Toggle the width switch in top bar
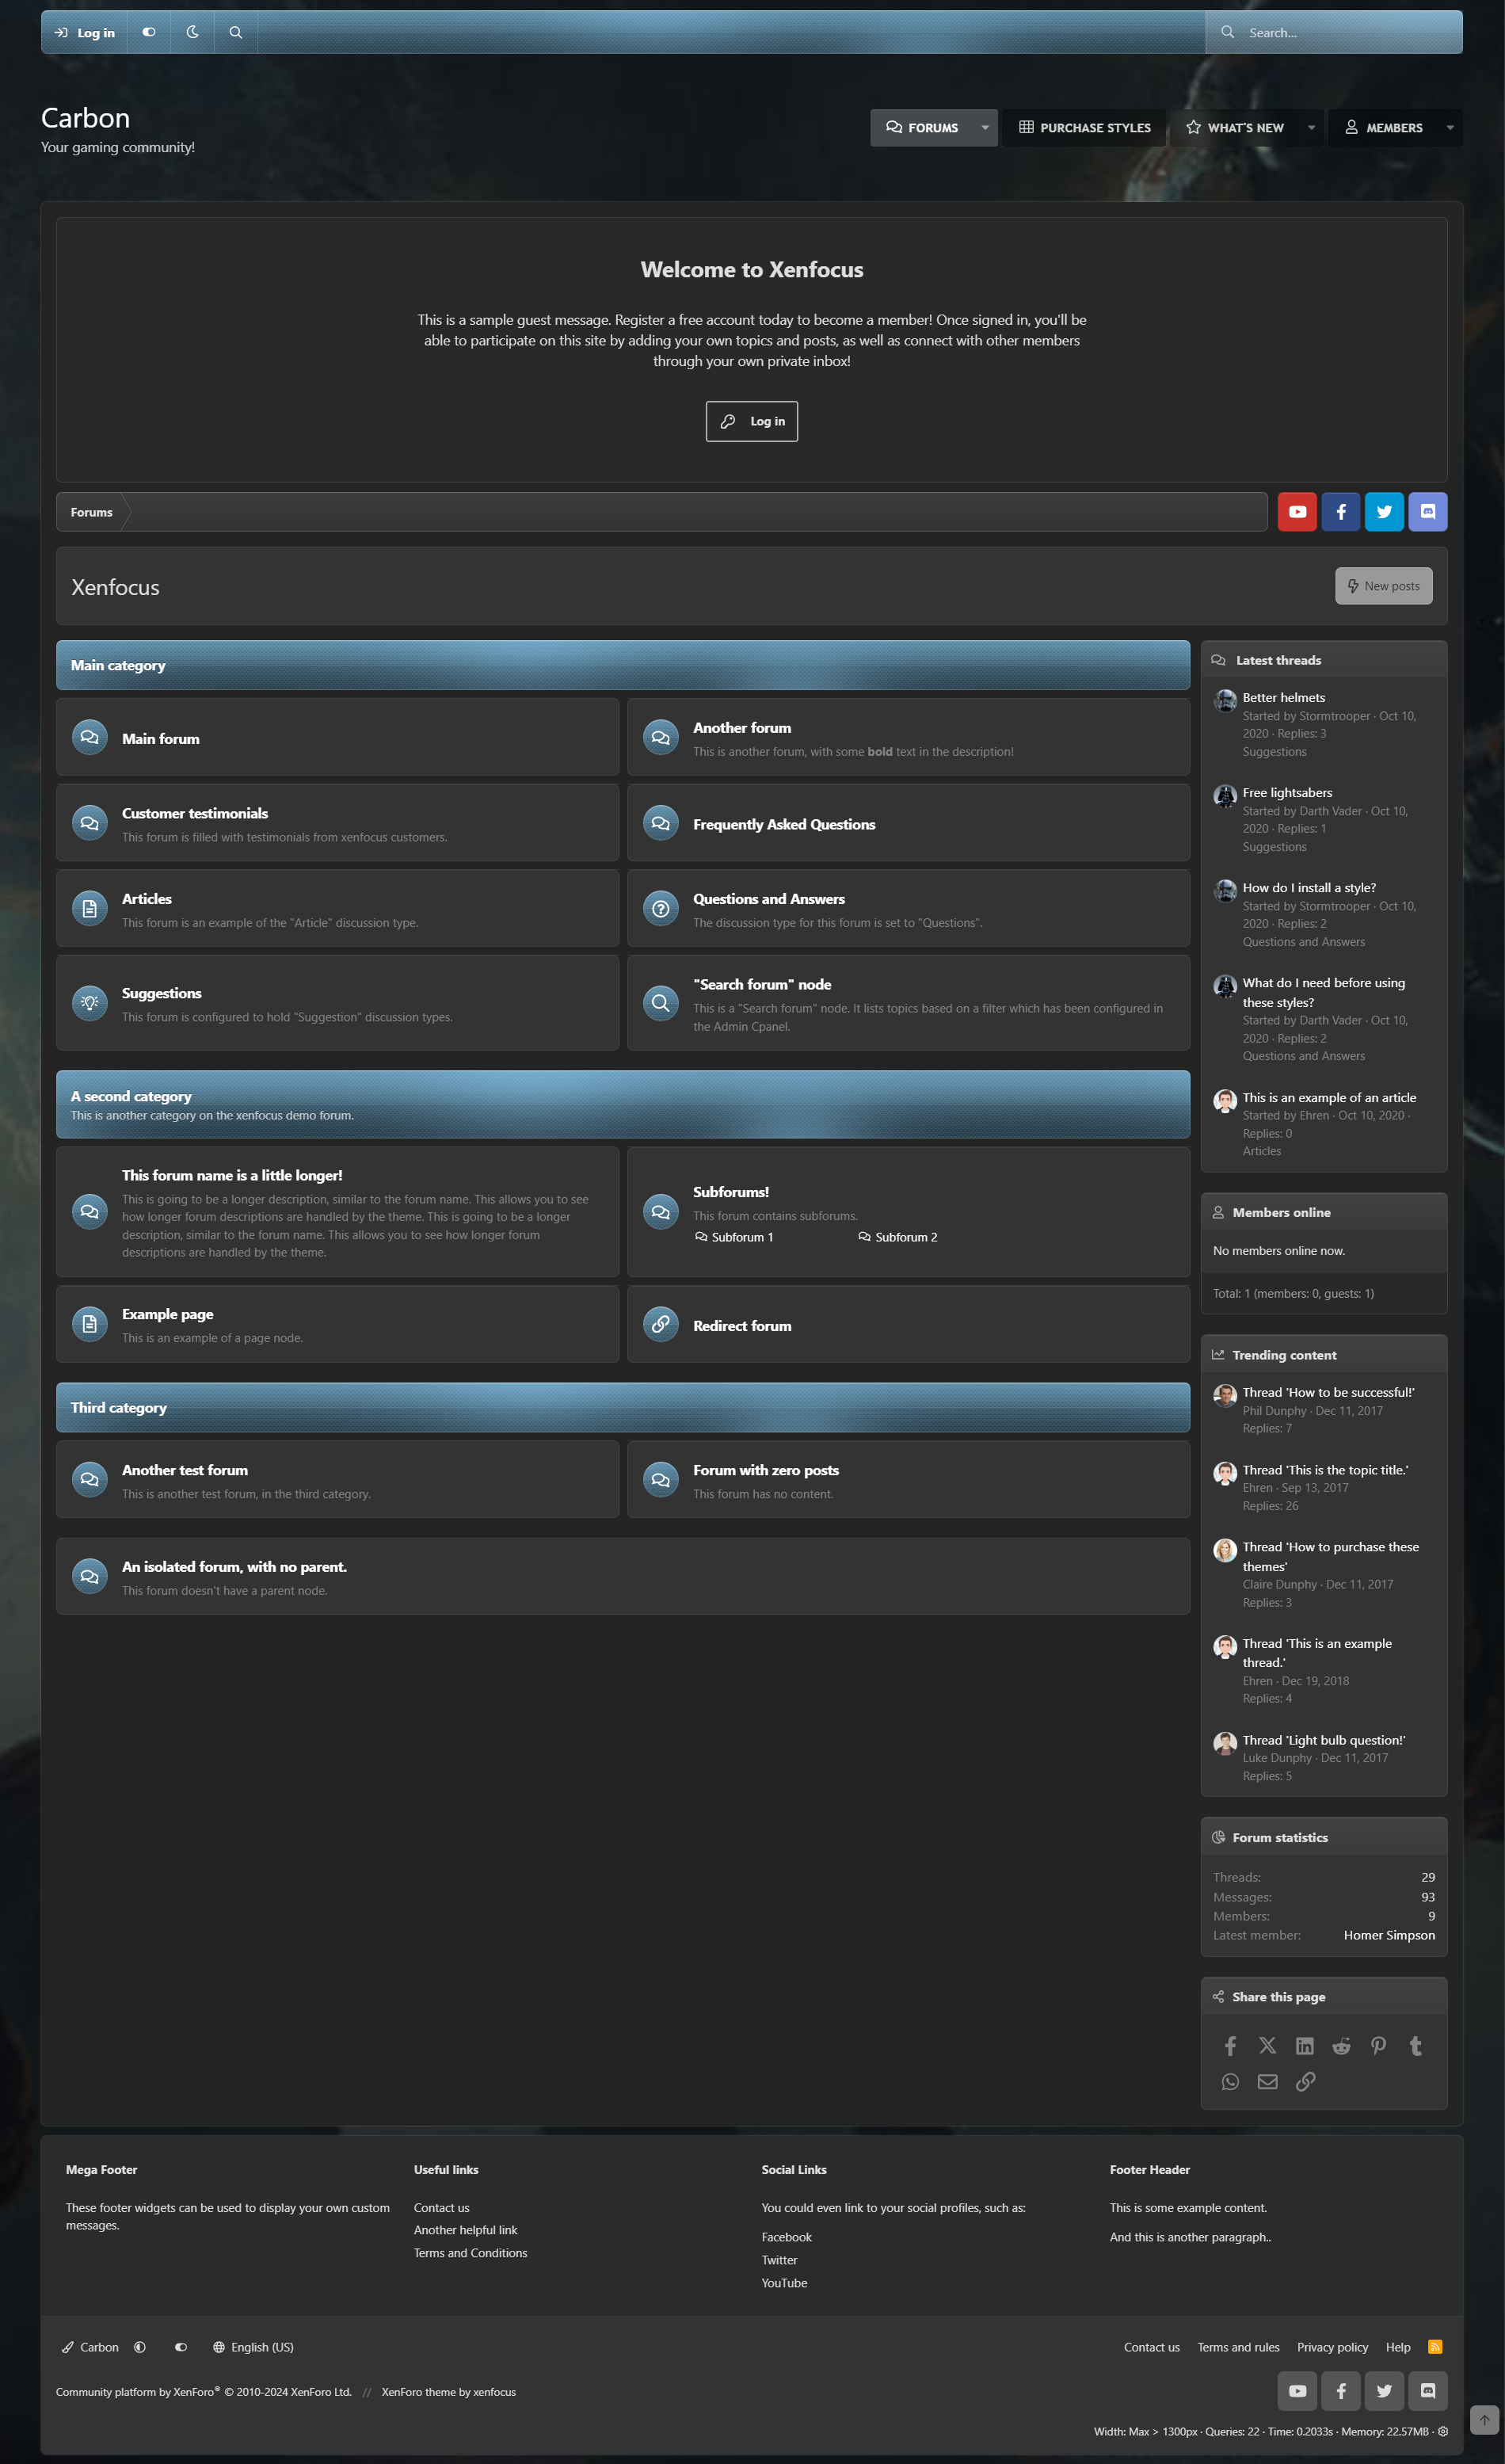The height and width of the screenshot is (2464, 1505). click(x=149, y=33)
